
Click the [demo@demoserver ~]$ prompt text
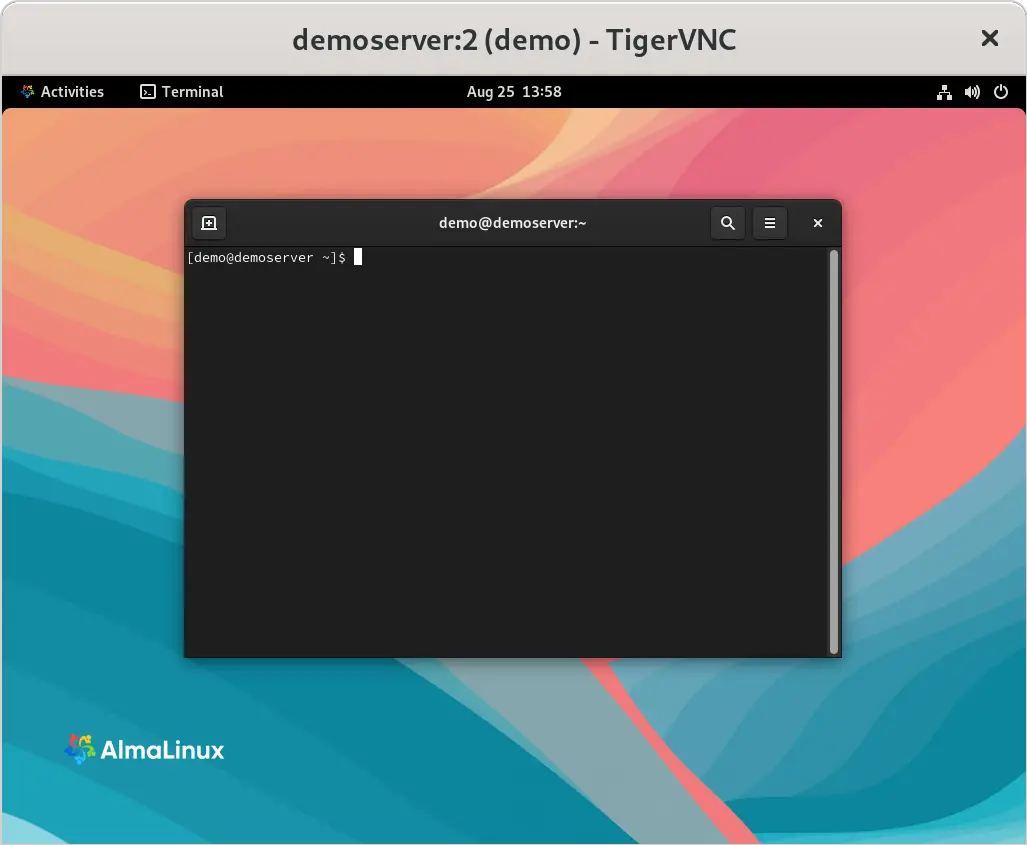[x=266, y=257]
